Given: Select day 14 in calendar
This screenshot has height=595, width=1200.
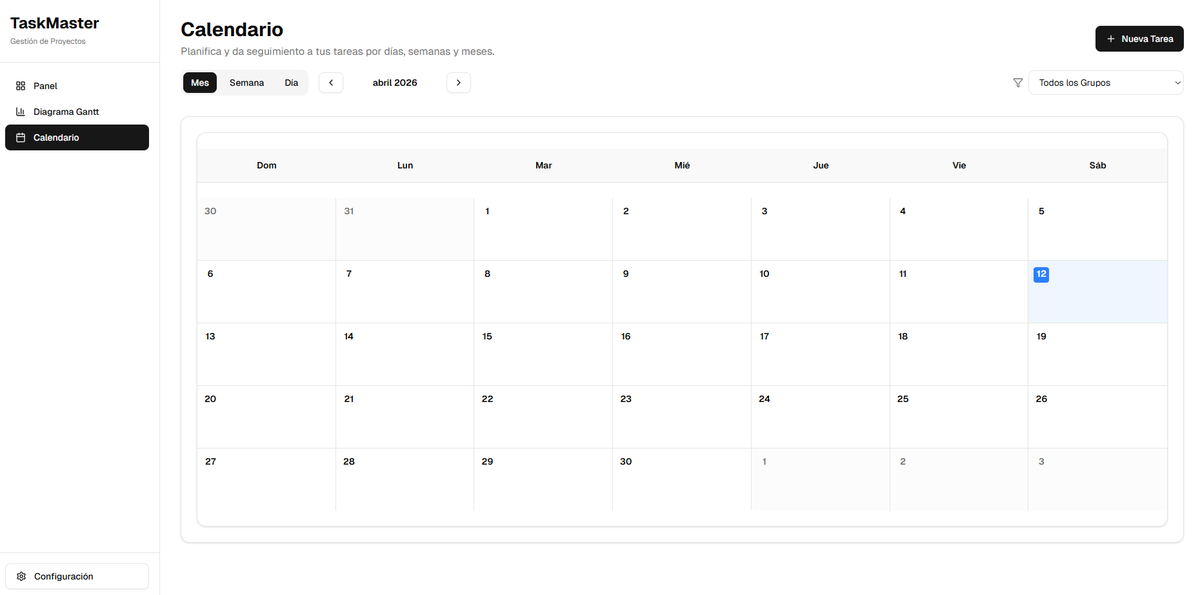Looking at the screenshot, I should click(405, 354).
